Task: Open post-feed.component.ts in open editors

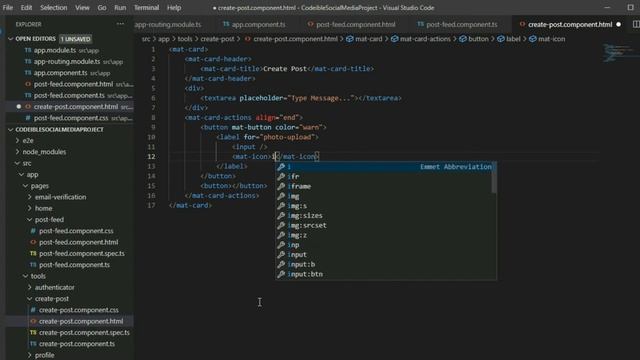Action: click(x=69, y=96)
